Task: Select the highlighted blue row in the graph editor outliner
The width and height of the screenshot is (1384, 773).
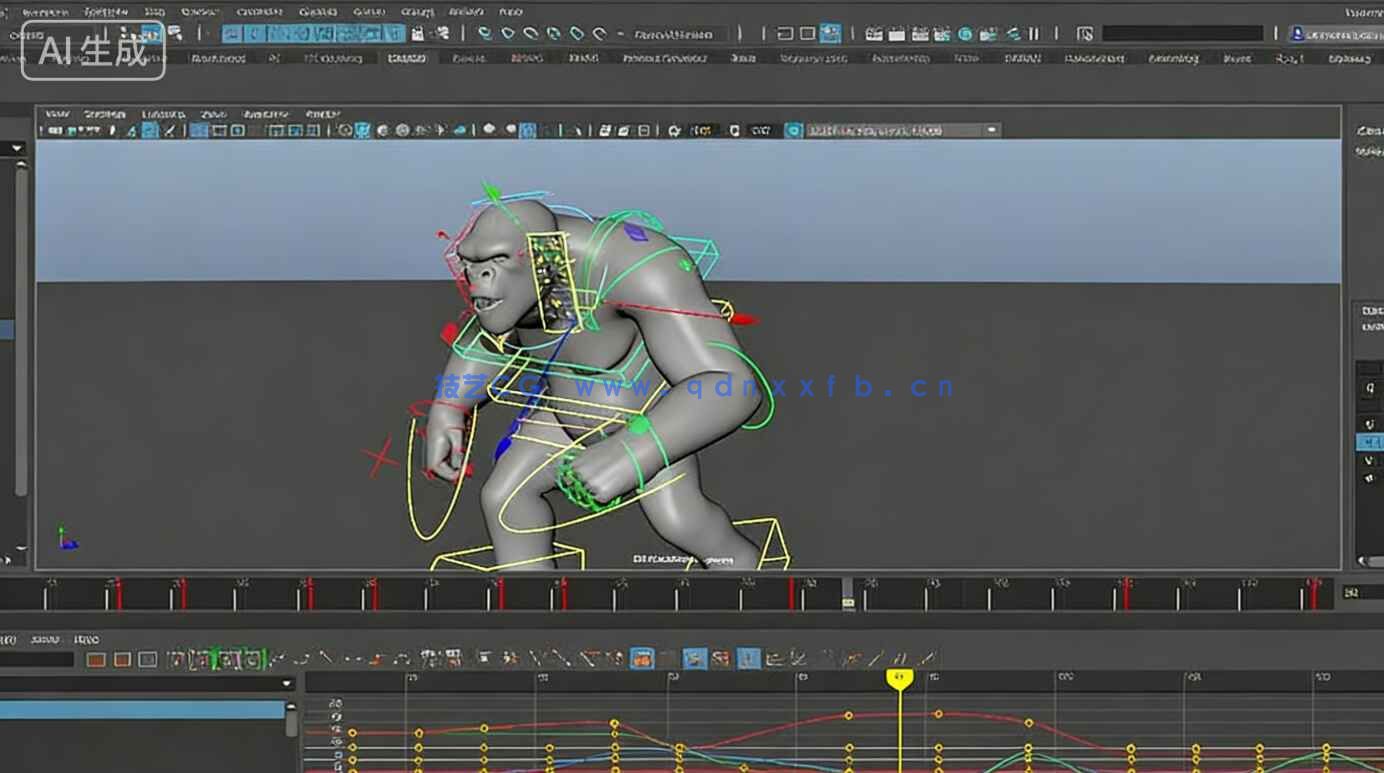Action: 142,710
